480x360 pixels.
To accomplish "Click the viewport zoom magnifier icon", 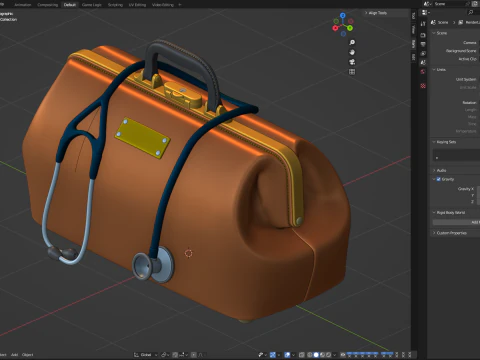I will [352, 42].
